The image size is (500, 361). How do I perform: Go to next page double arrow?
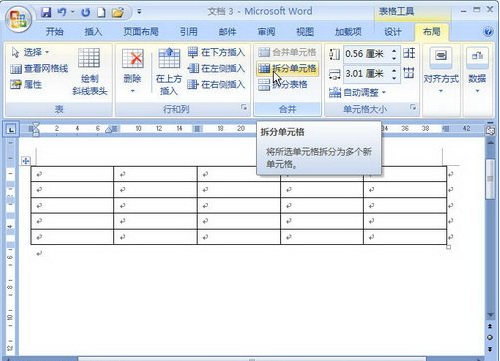[x=490, y=349]
